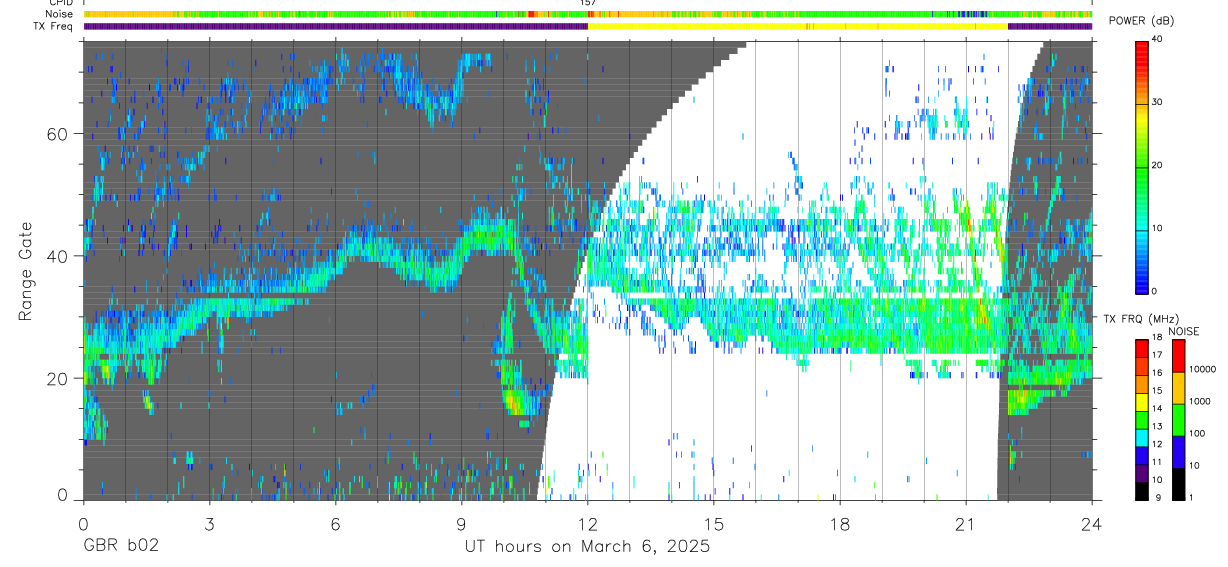The image size is (1228, 567).
Task: Click the 13 tick on TX FRQ legend
Action: pyautogui.click(x=1156, y=427)
